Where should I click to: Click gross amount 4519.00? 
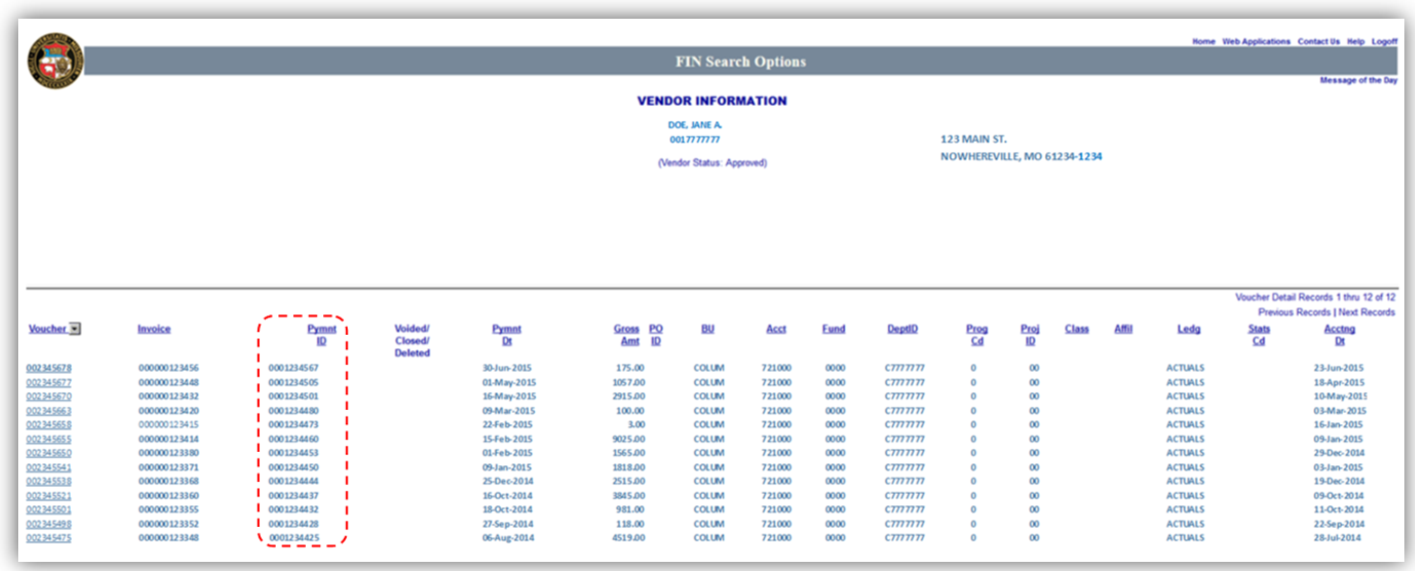(x=628, y=538)
